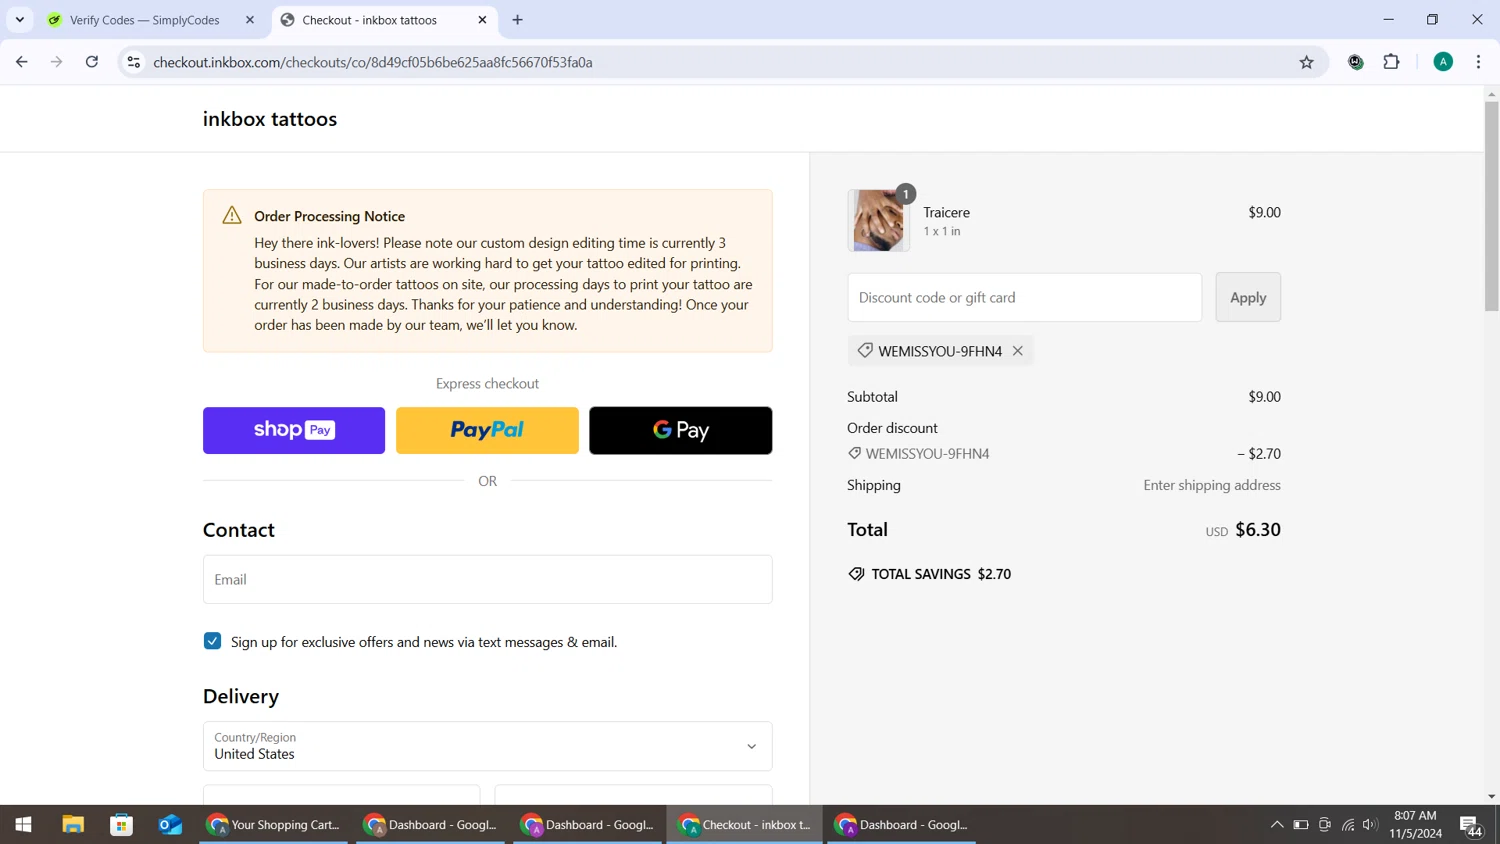Screen dimensions: 1500x844
Task: Expand the Country/Region dropdown
Action: 487,746
